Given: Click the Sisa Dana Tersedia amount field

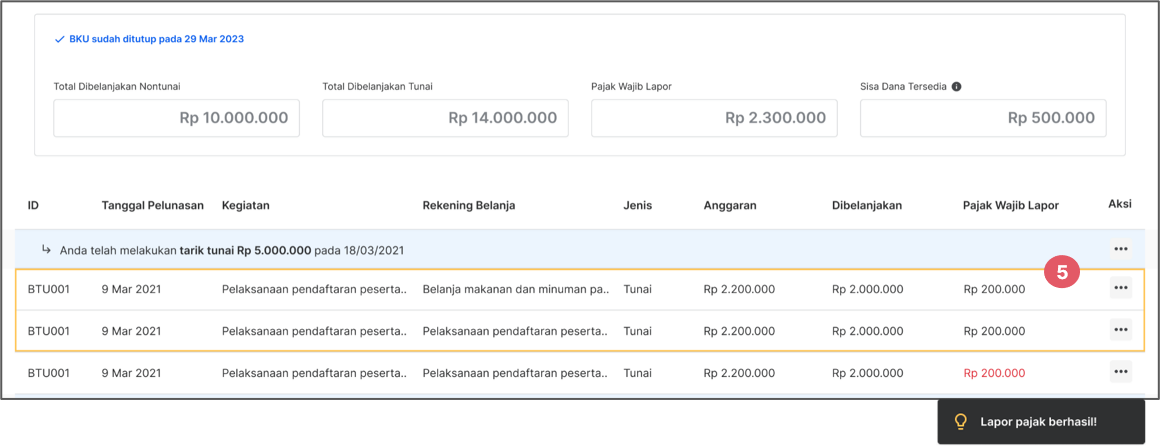Looking at the screenshot, I should pyautogui.click(x=983, y=118).
